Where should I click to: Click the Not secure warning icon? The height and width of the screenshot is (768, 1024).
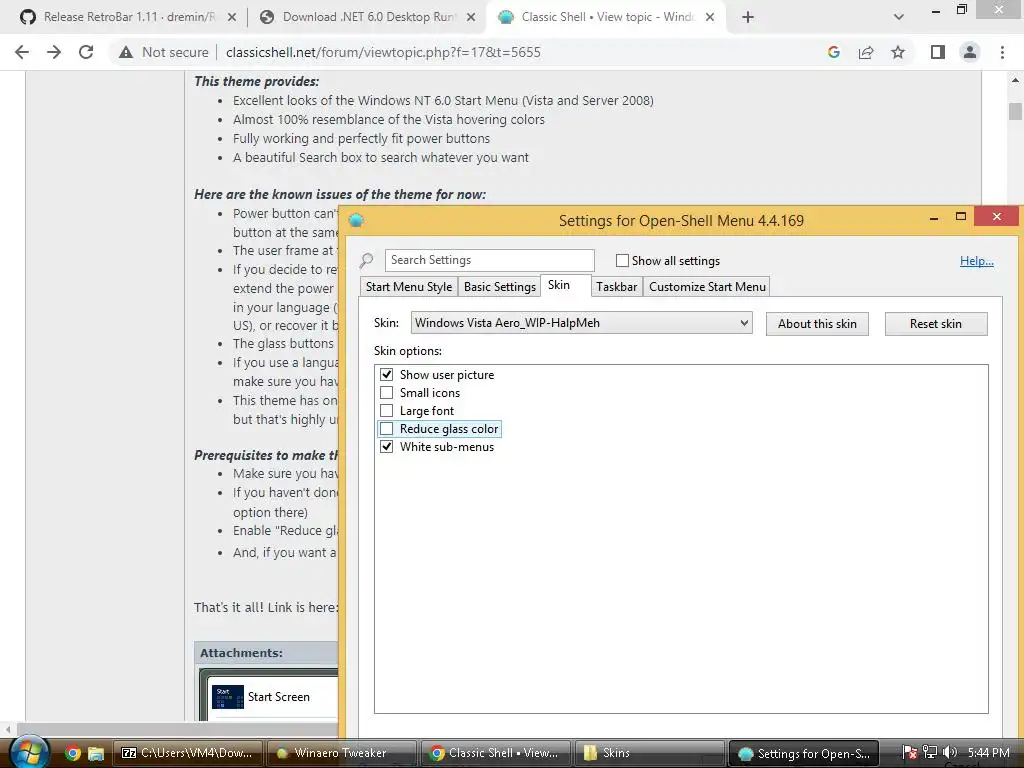(126, 52)
